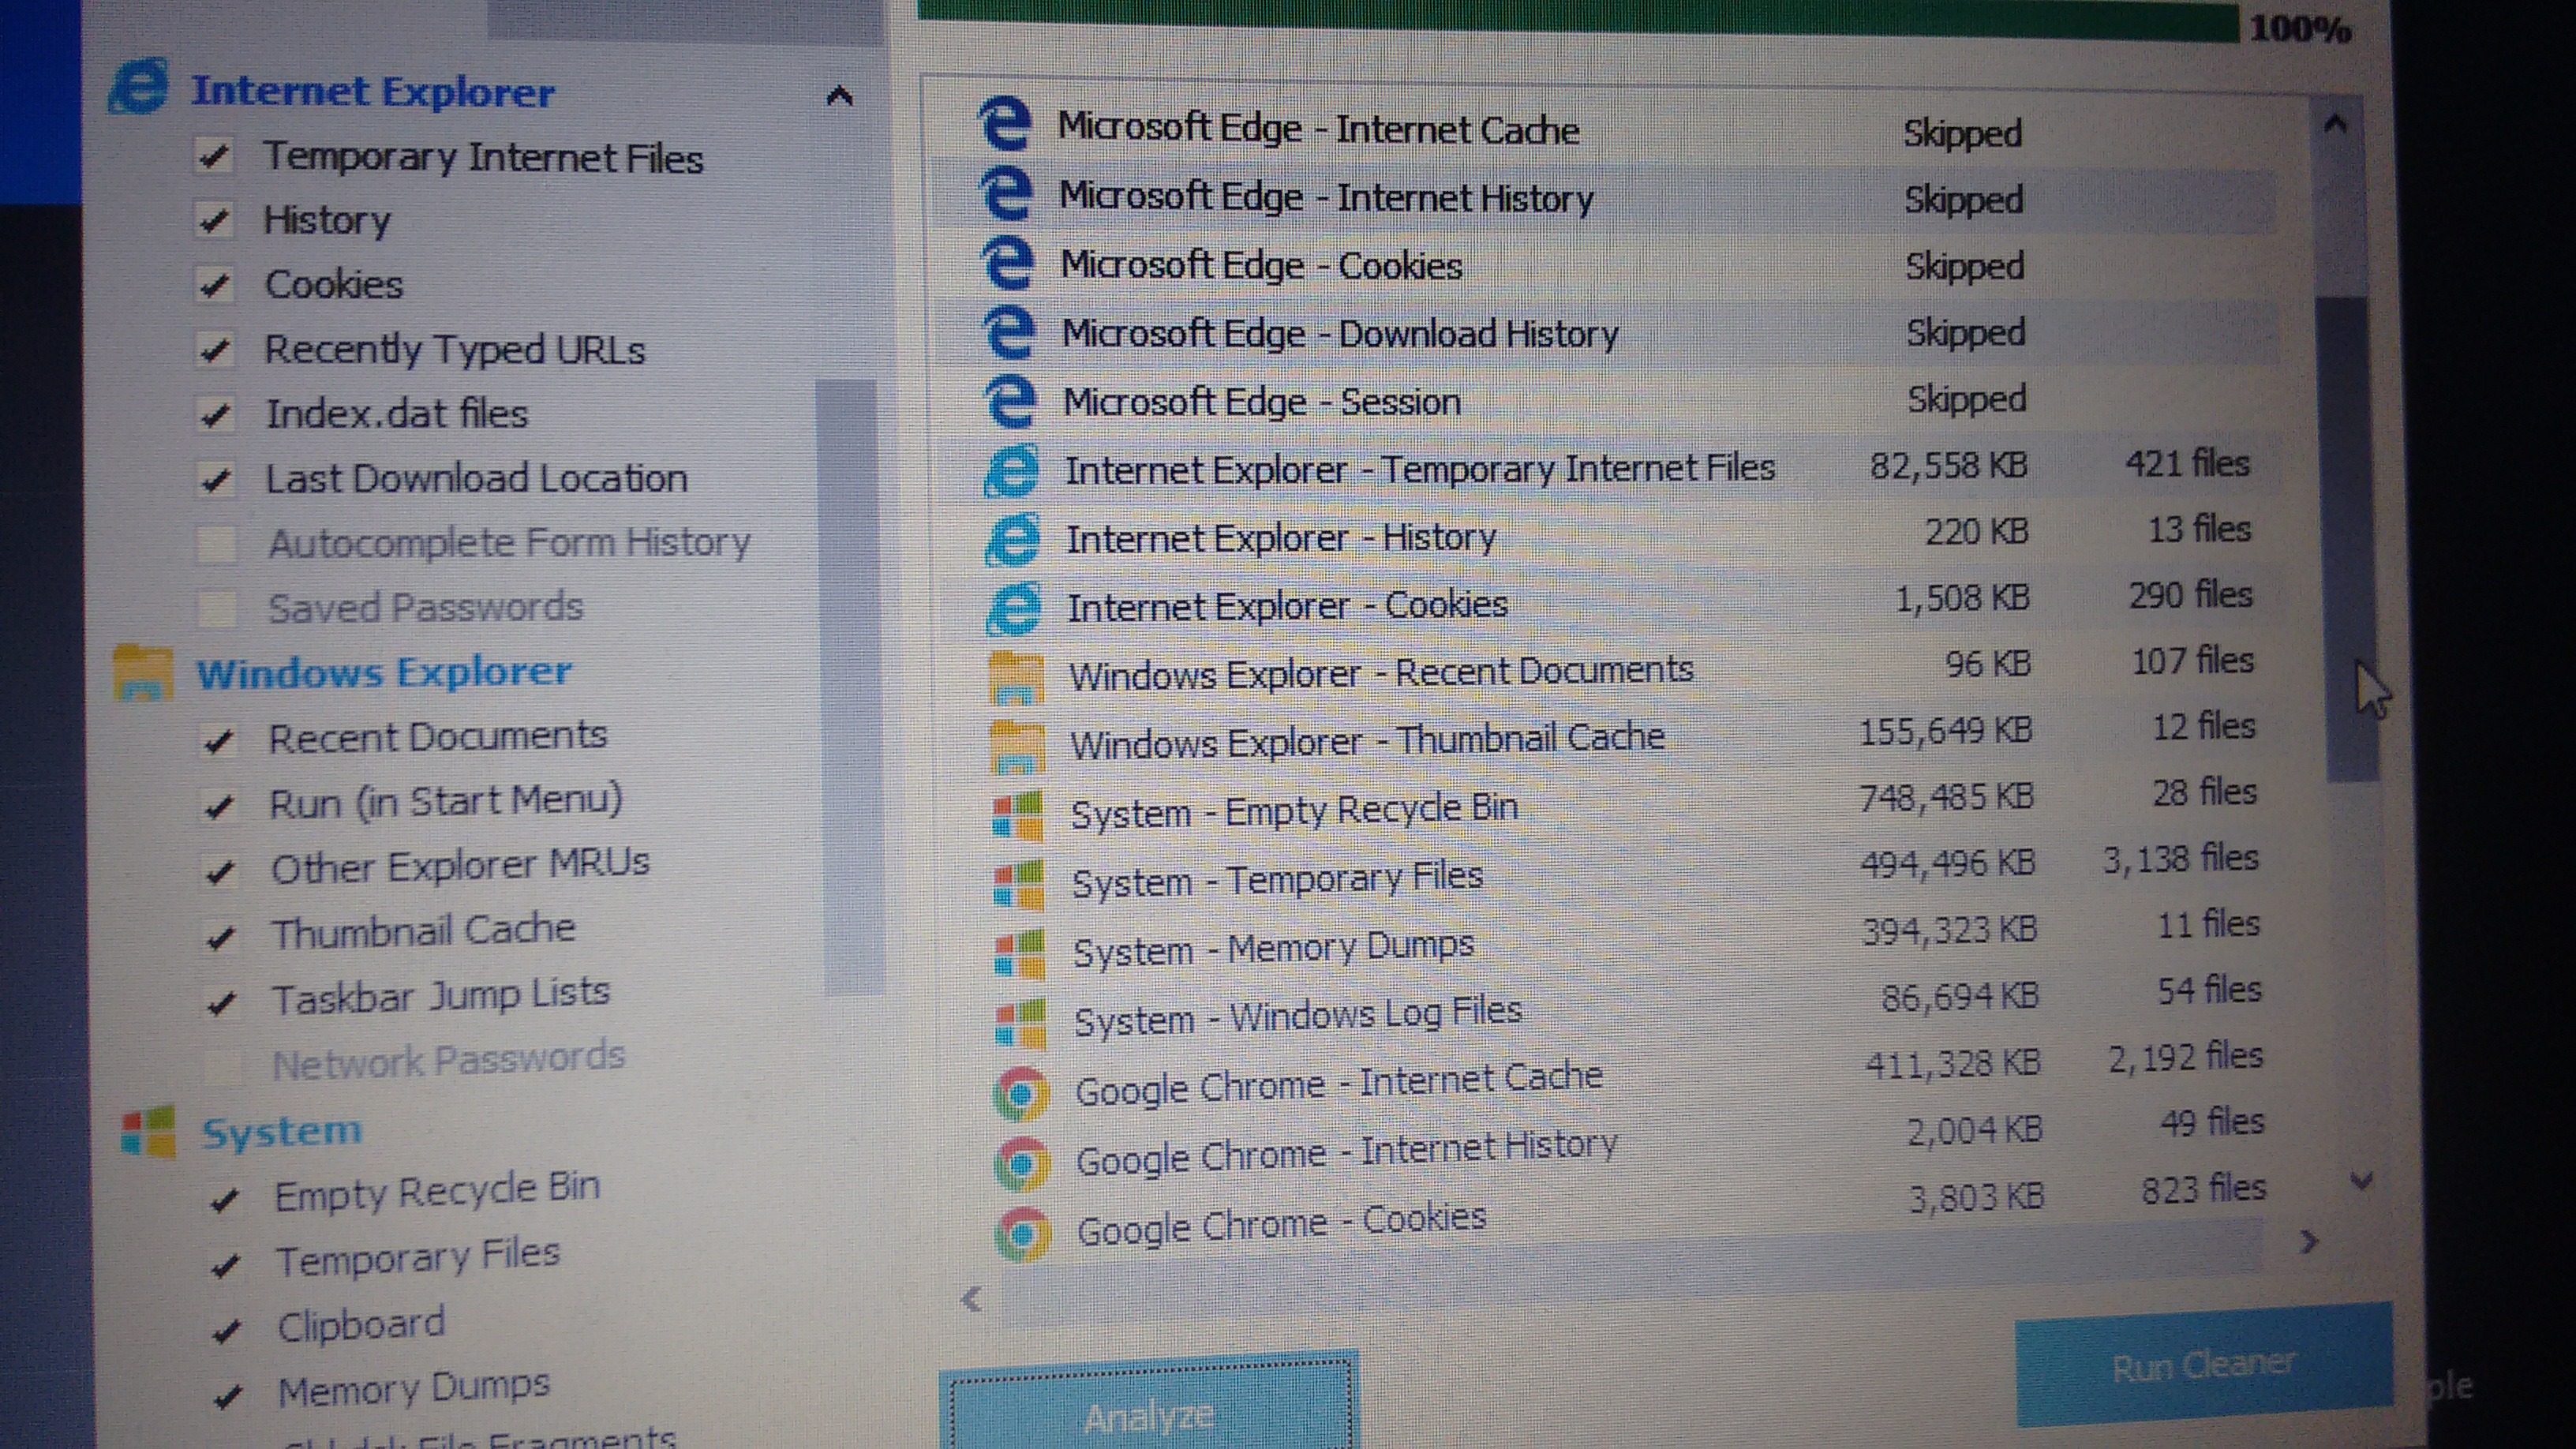Enable Autocomplete Form History checkbox

tap(217, 545)
